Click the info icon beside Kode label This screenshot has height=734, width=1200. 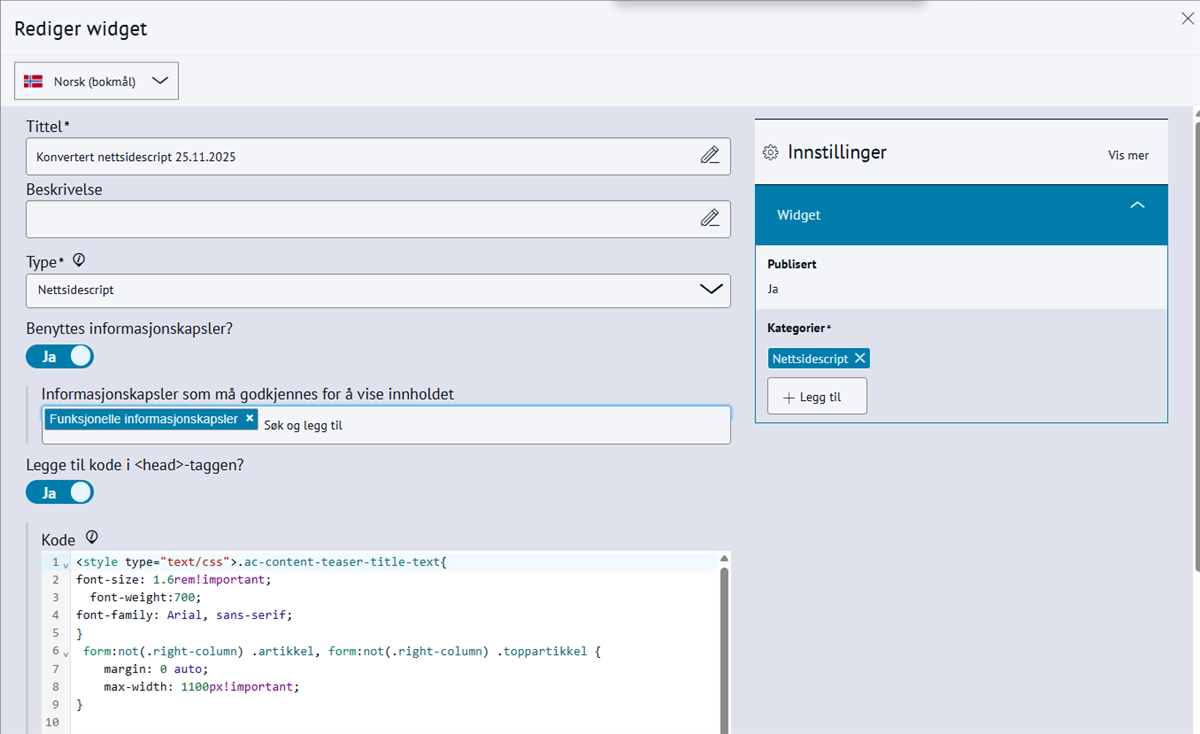tap(92, 538)
